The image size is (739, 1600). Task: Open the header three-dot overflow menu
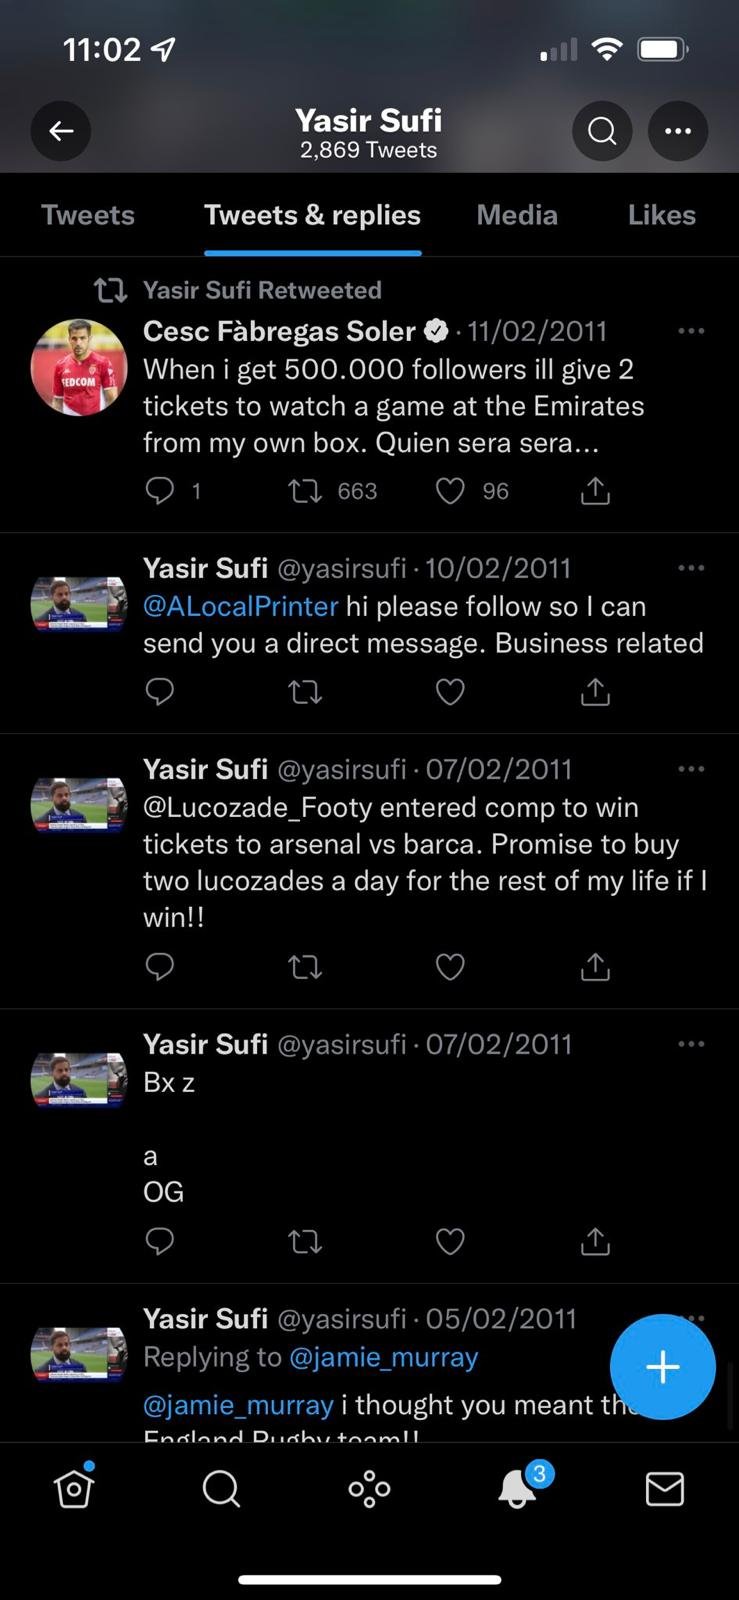(678, 131)
